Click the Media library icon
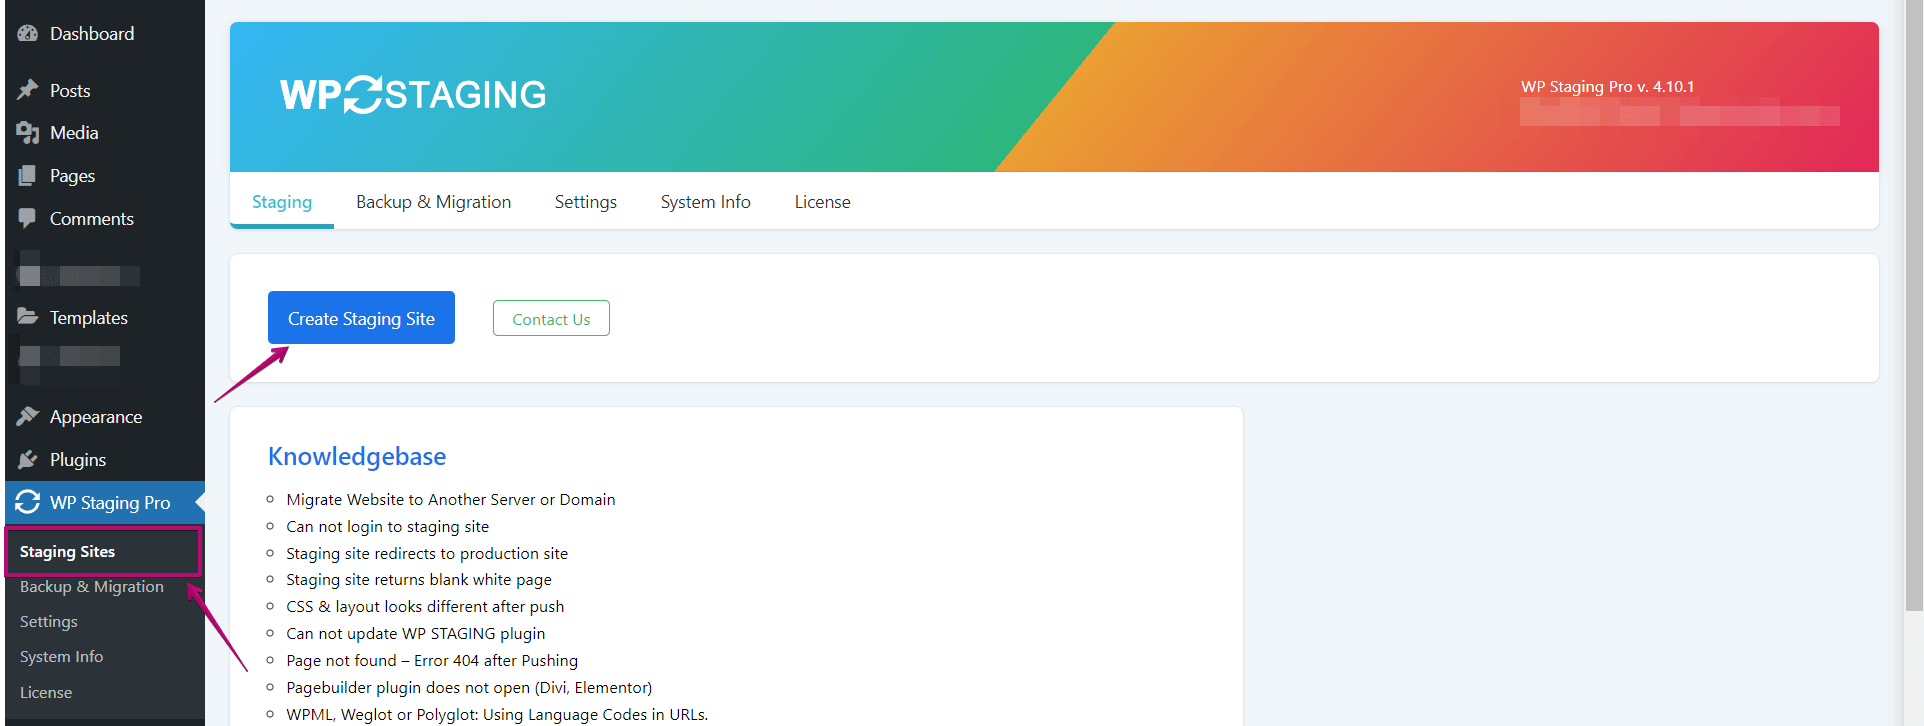The image size is (1924, 726). pyautogui.click(x=27, y=133)
